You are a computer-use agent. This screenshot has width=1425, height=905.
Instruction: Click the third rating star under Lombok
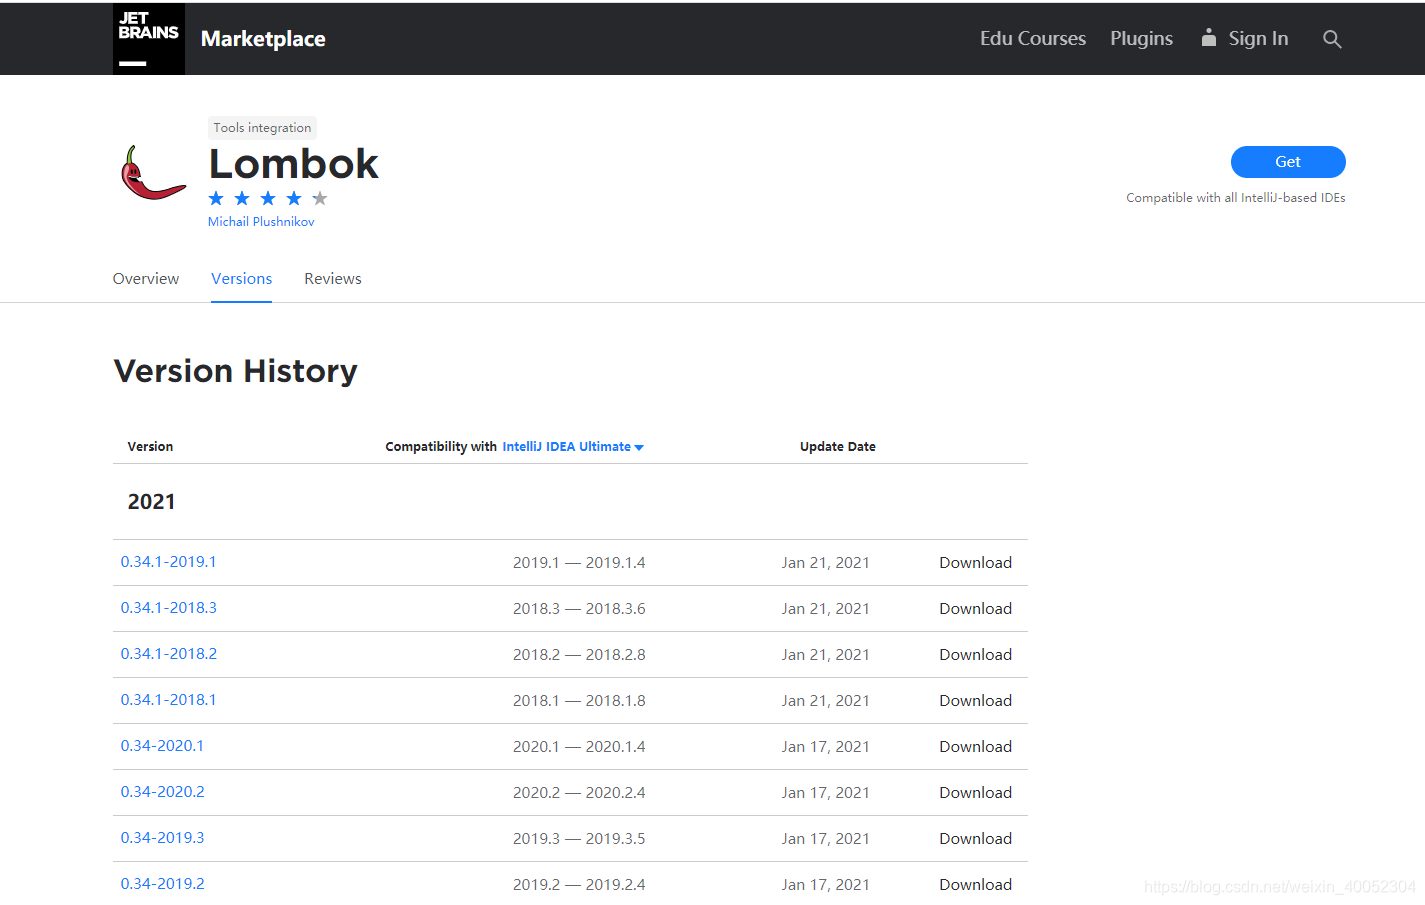pos(267,198)
